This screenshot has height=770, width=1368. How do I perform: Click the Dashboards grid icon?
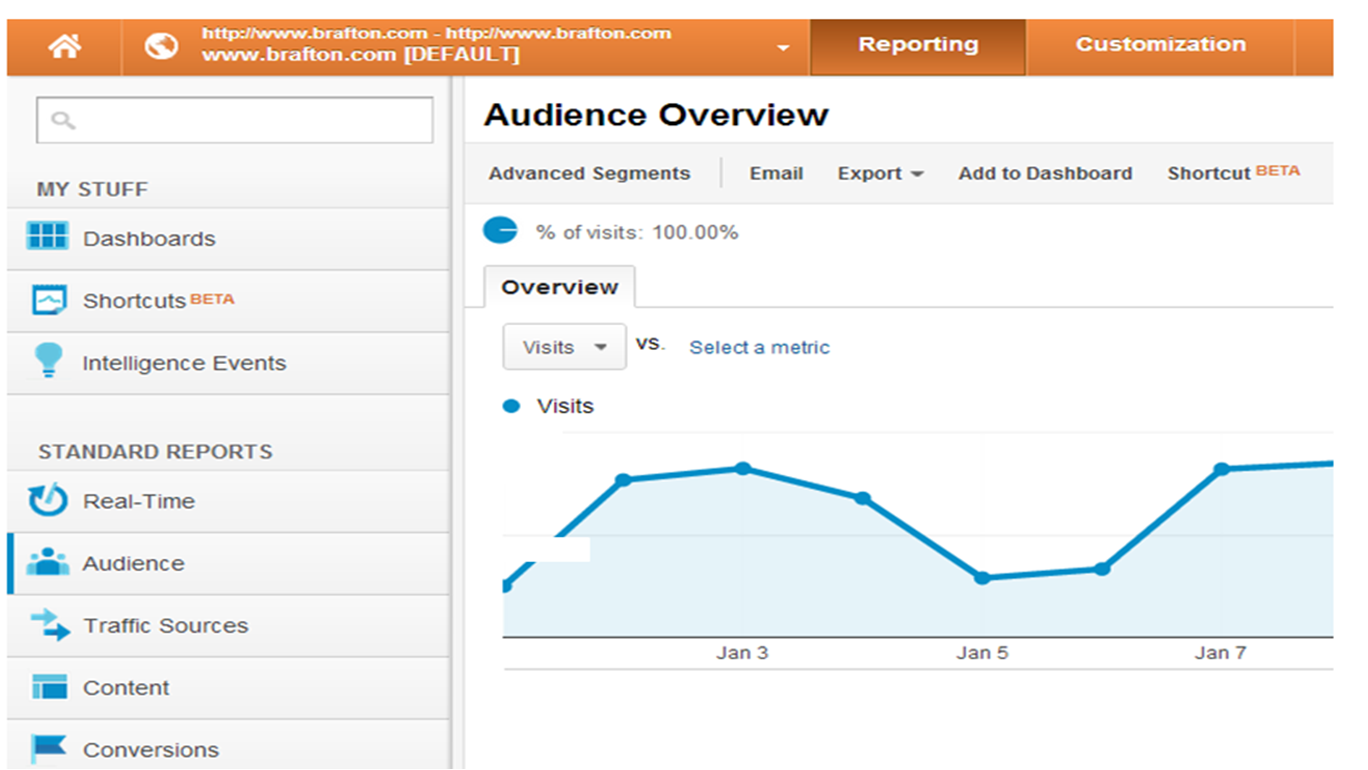click(48, 237)
